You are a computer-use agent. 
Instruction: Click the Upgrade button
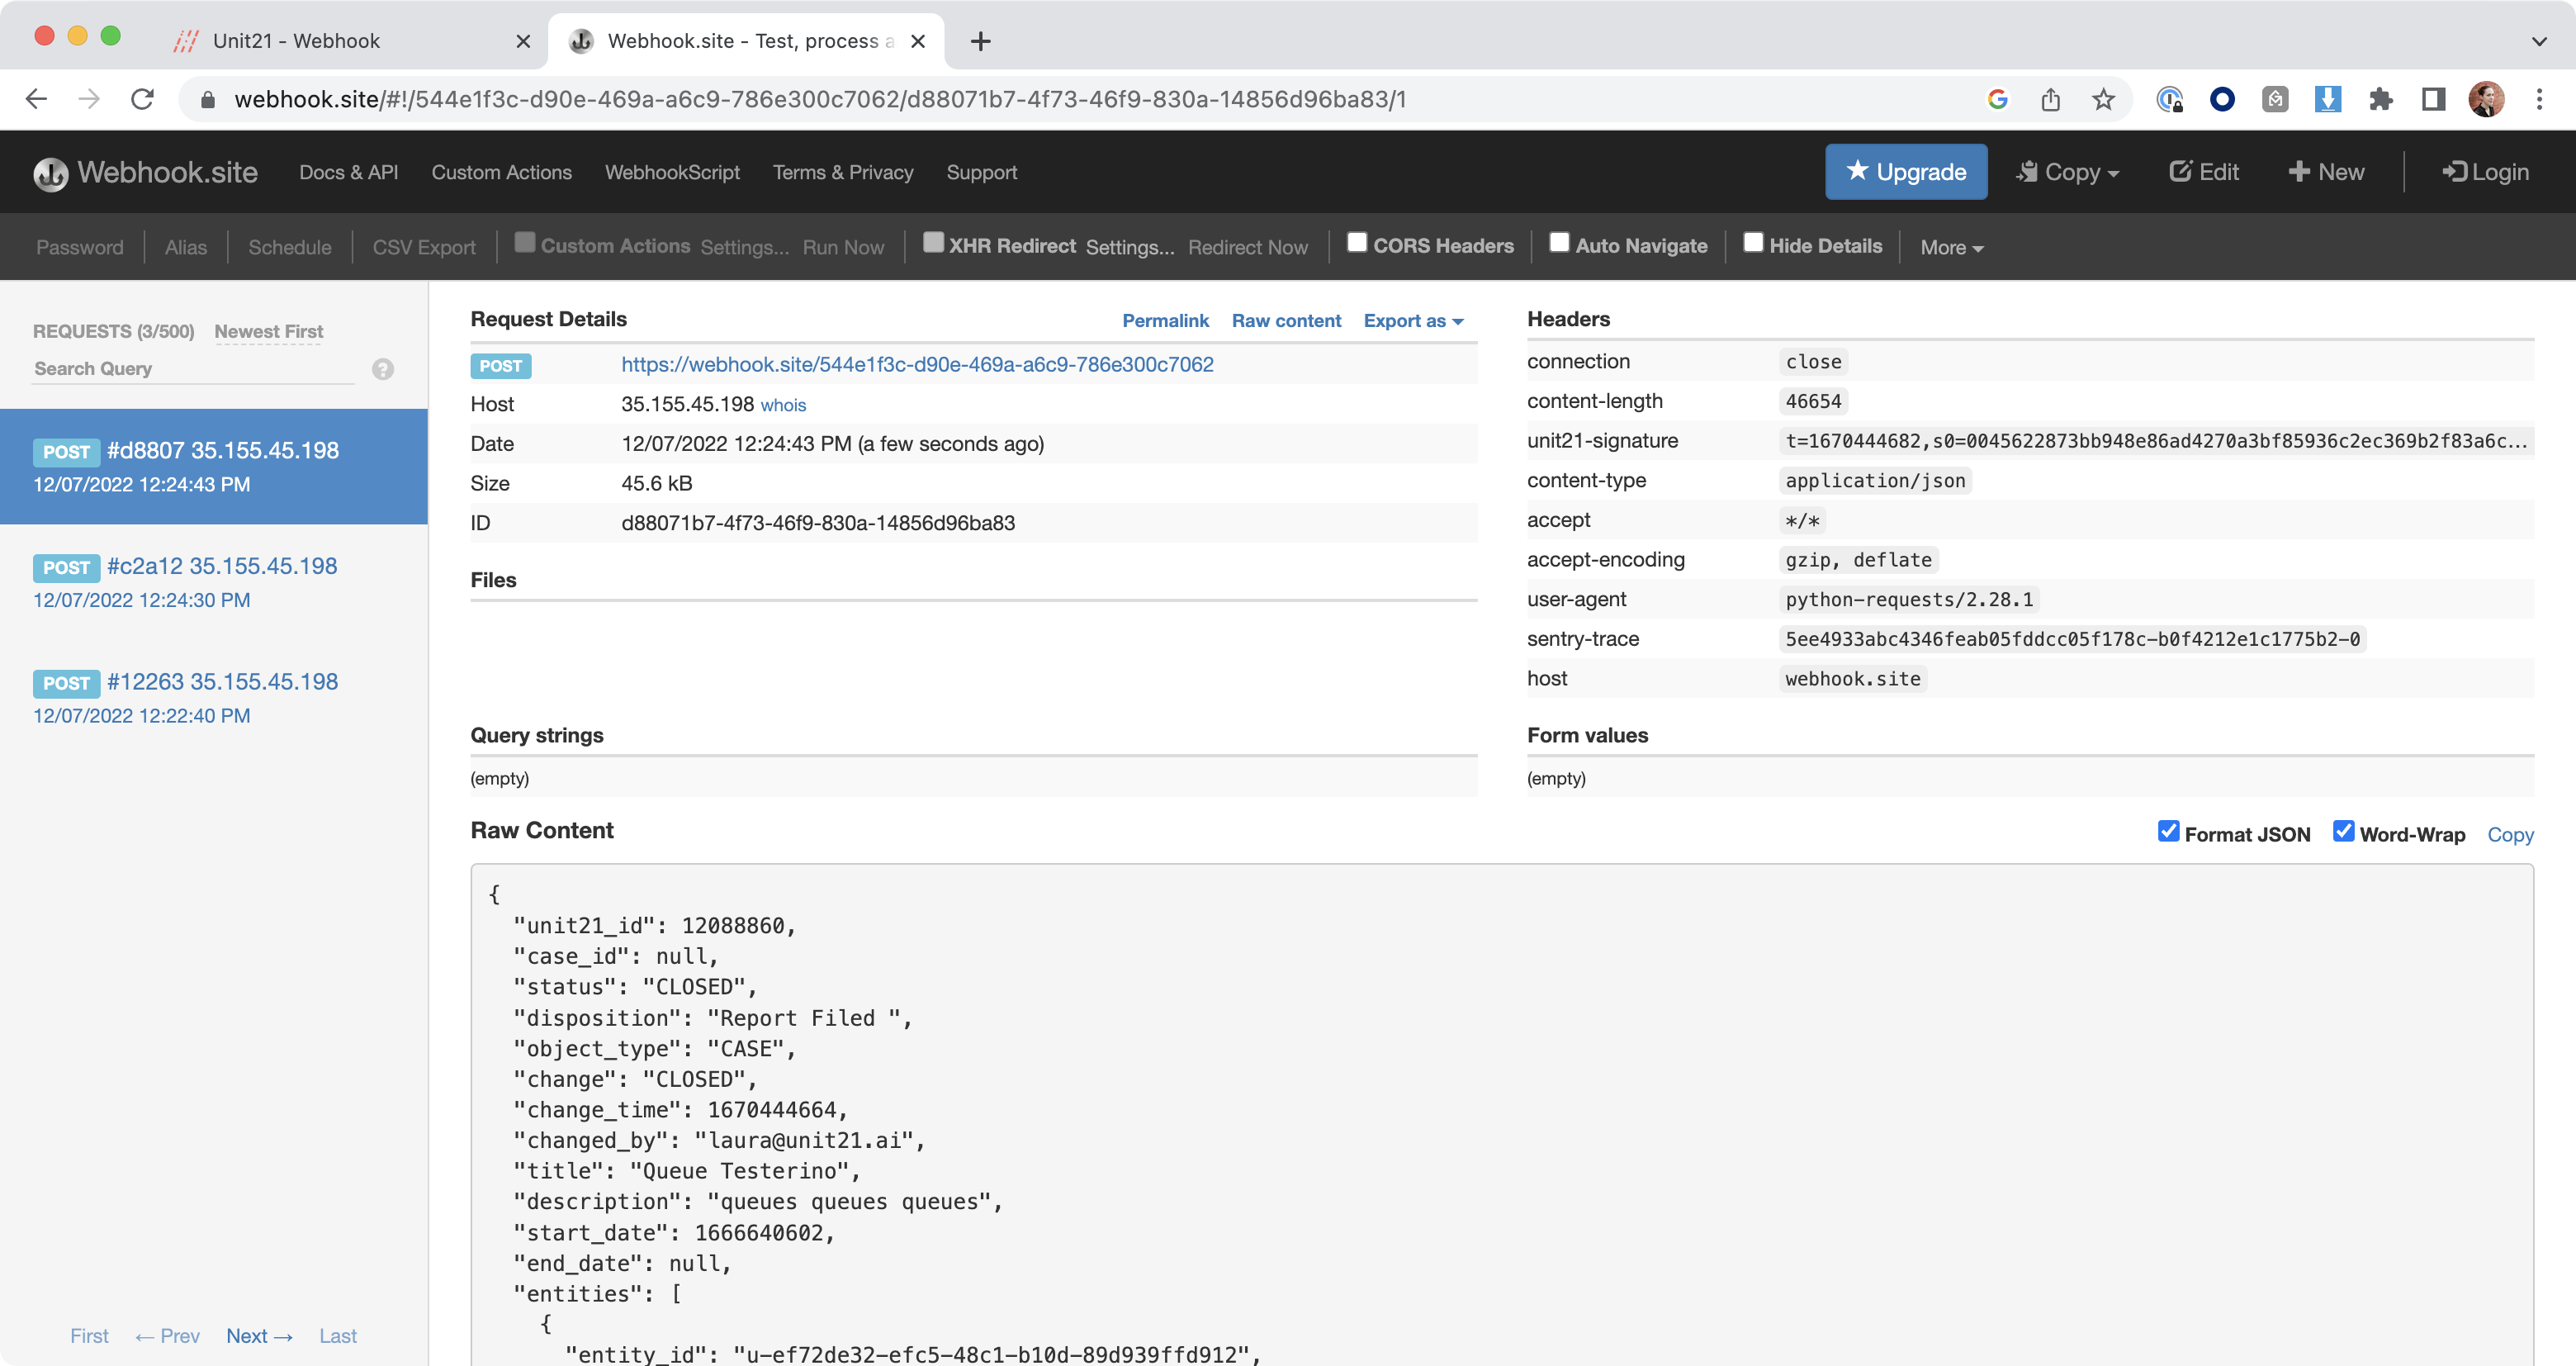point(1905,172)
